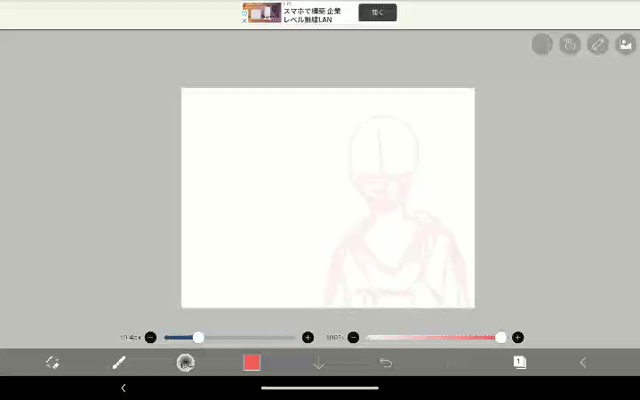This screenshot has width=640, height=400.
Task: Tap the downward arrow icon
Action: click(319, 362)
